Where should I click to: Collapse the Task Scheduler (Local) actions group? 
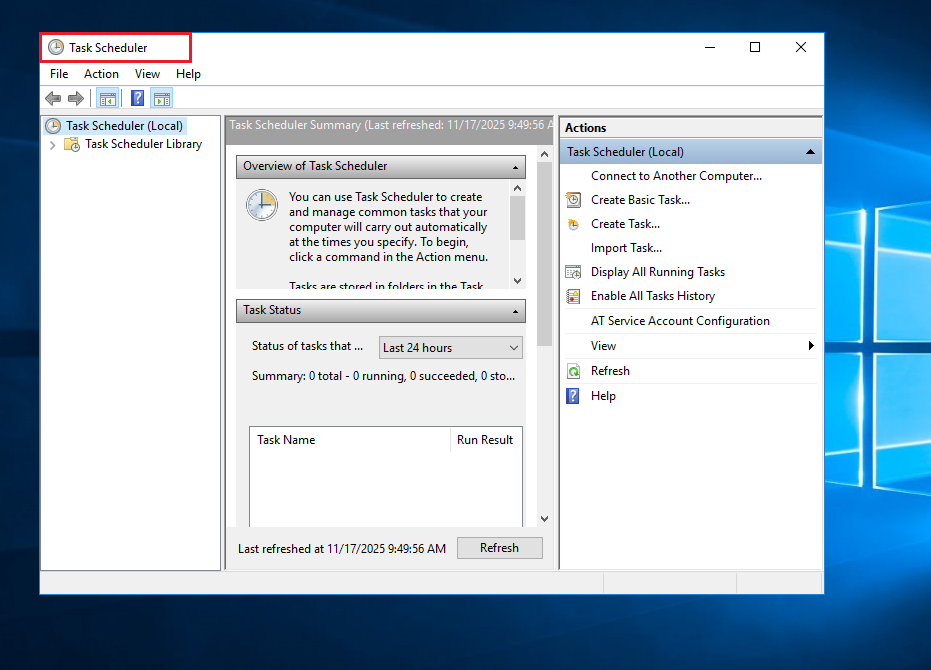[810, 152]
